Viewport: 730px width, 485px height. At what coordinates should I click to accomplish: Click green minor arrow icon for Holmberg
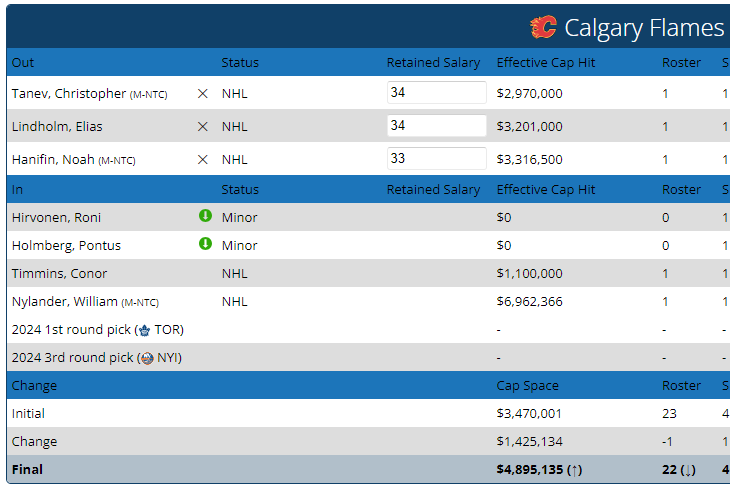click(205, 244)
